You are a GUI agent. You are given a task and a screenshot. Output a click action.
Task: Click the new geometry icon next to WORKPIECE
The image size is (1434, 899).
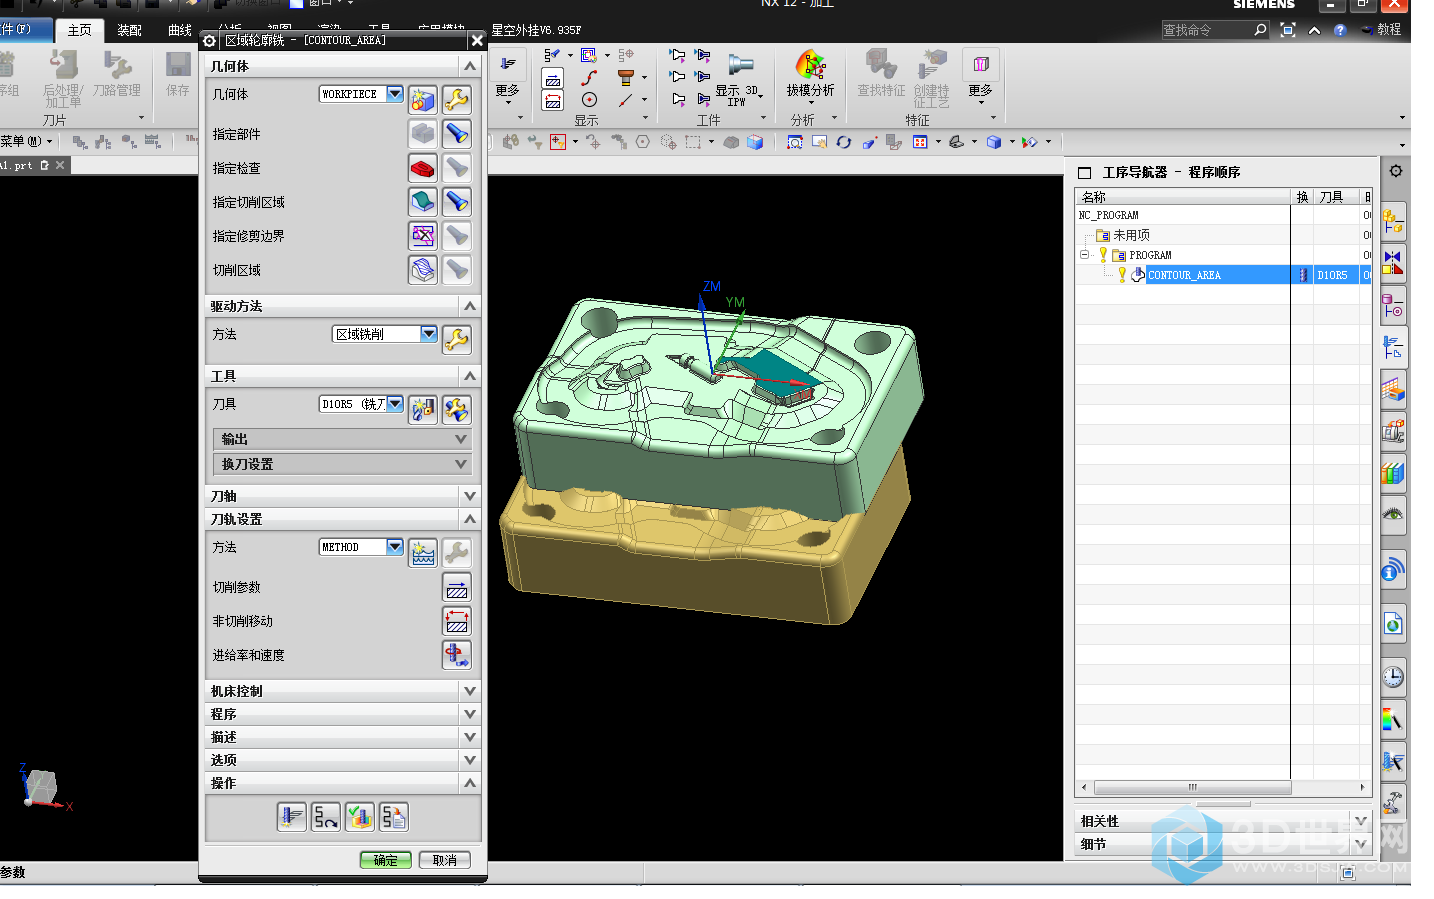(423, 99)
